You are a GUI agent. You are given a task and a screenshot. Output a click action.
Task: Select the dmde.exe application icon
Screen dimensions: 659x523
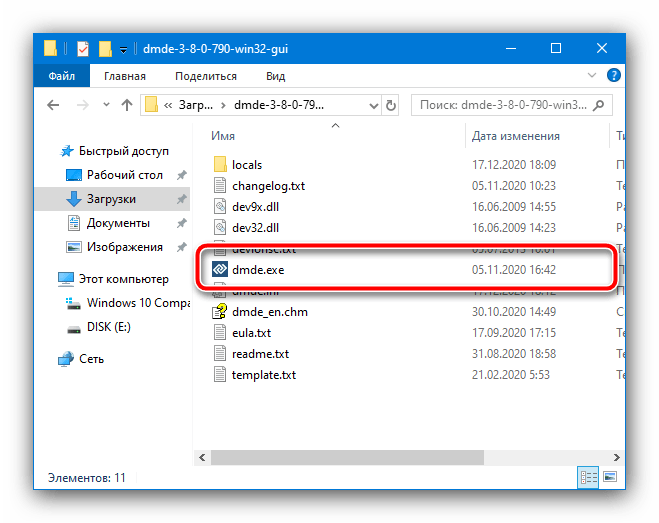220,269
